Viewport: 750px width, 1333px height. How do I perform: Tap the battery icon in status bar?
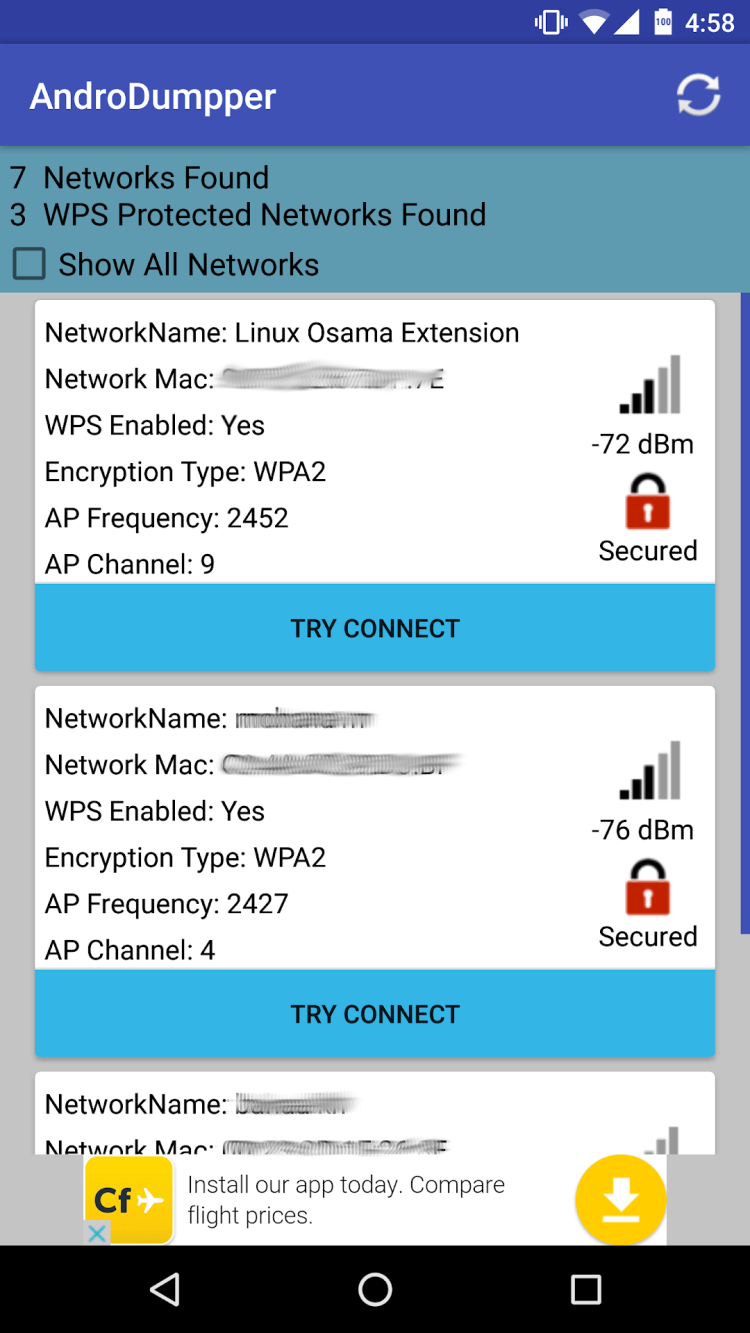click(x=663, y=22)
